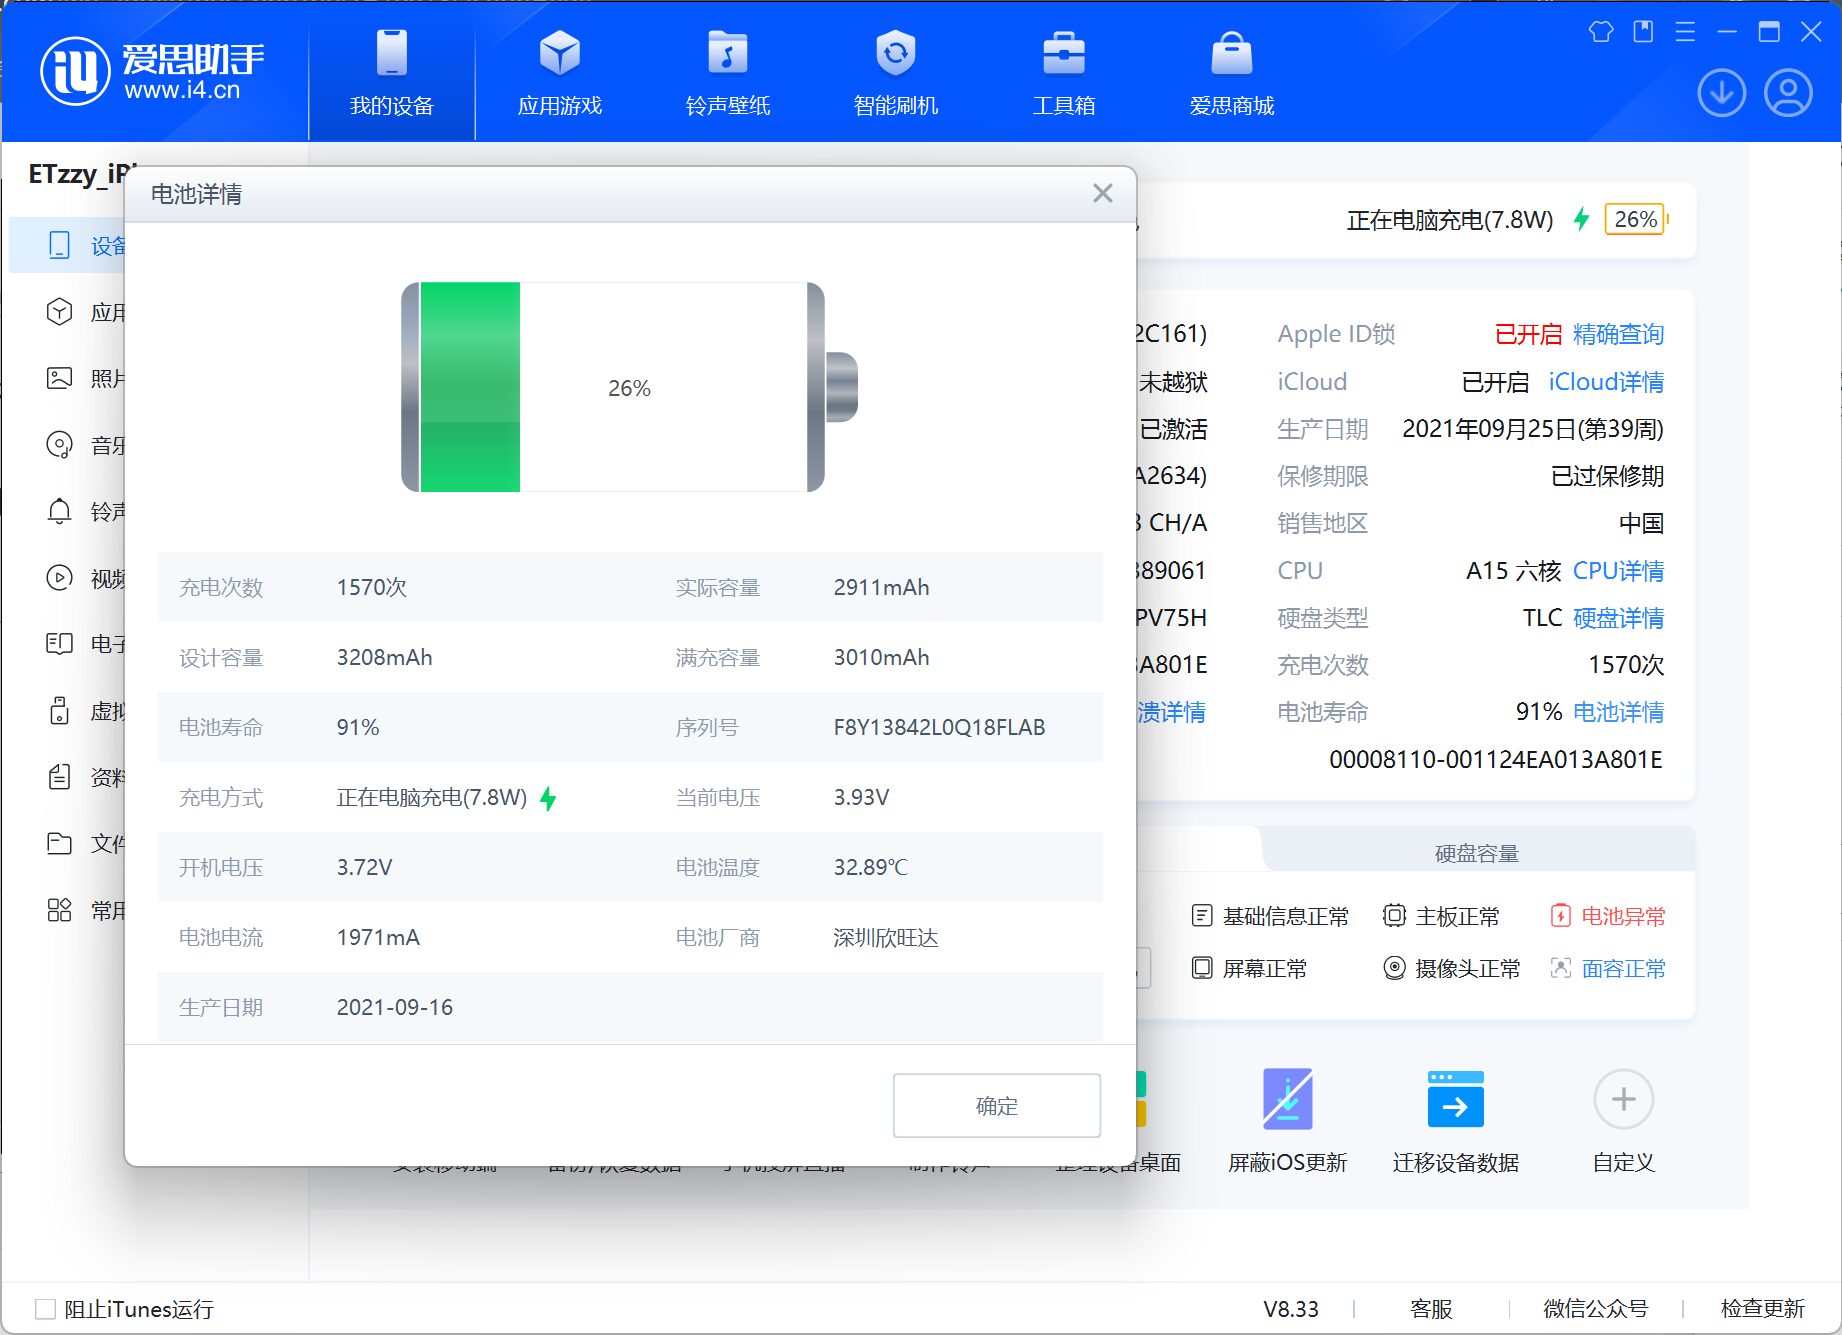Click 精确查询 link for Apple ID lock
Image resolution: width=1842 pixels, height=1335 pixels.
pos(1618,334)
